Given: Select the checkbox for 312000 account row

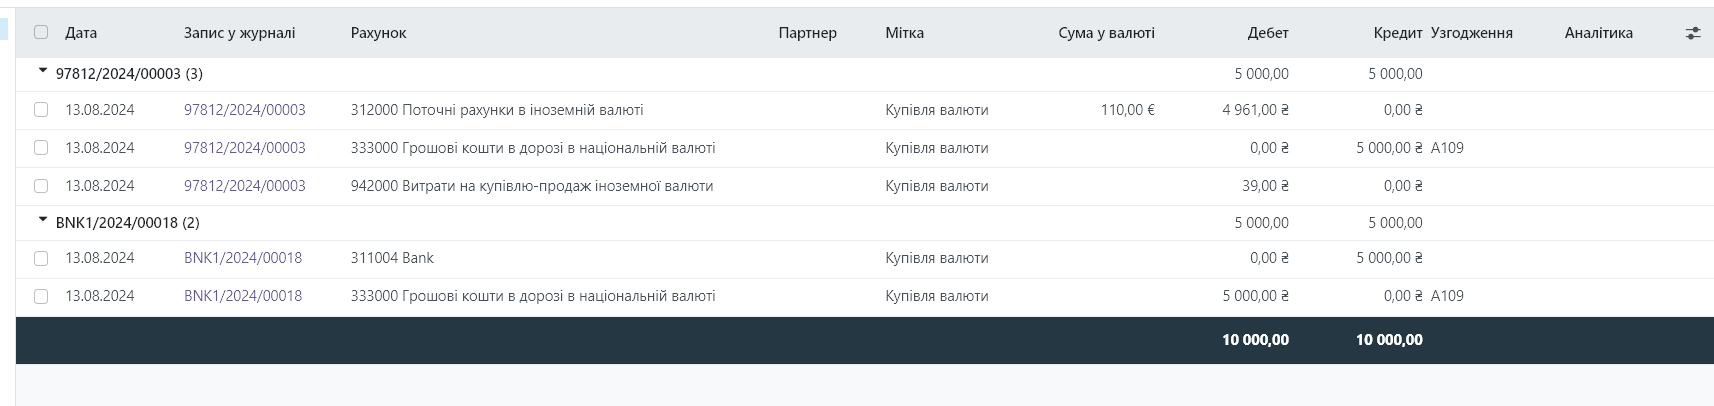Looking at the screenshot, I should [41, 110].
